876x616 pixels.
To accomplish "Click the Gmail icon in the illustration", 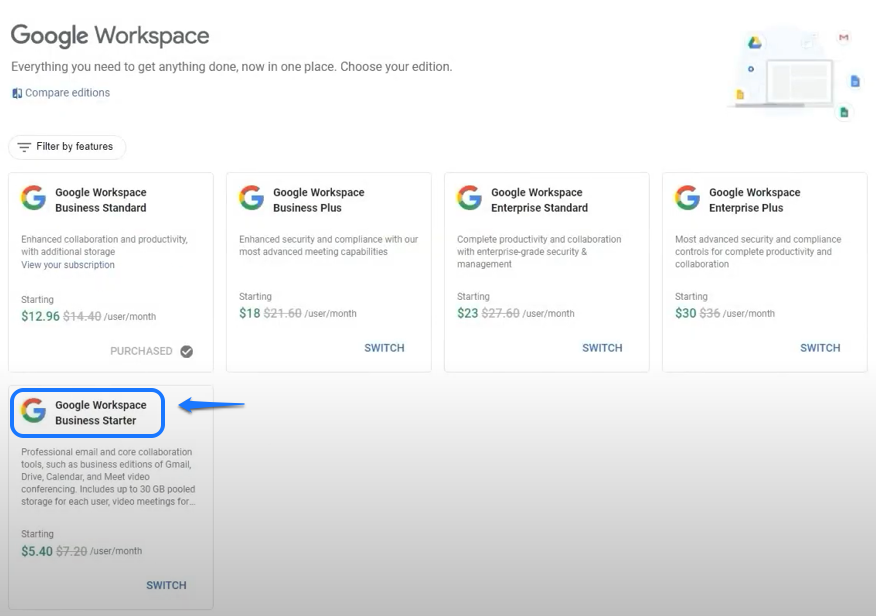I will [x=844, y=37].
